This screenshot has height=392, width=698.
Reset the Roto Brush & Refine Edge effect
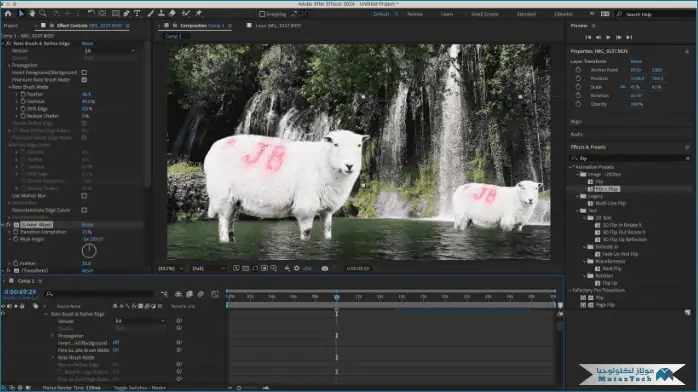click(x=87, y=44)
